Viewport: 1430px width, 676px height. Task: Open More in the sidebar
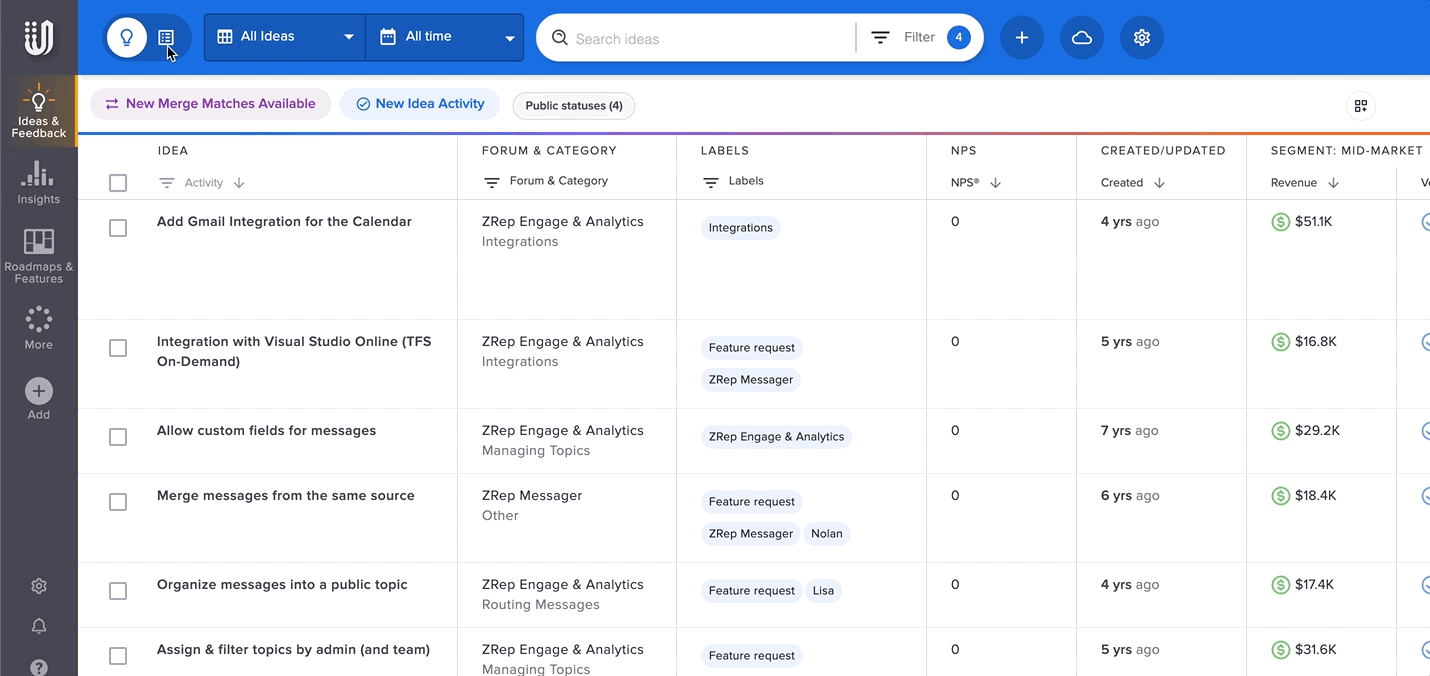tap(38, 327)
